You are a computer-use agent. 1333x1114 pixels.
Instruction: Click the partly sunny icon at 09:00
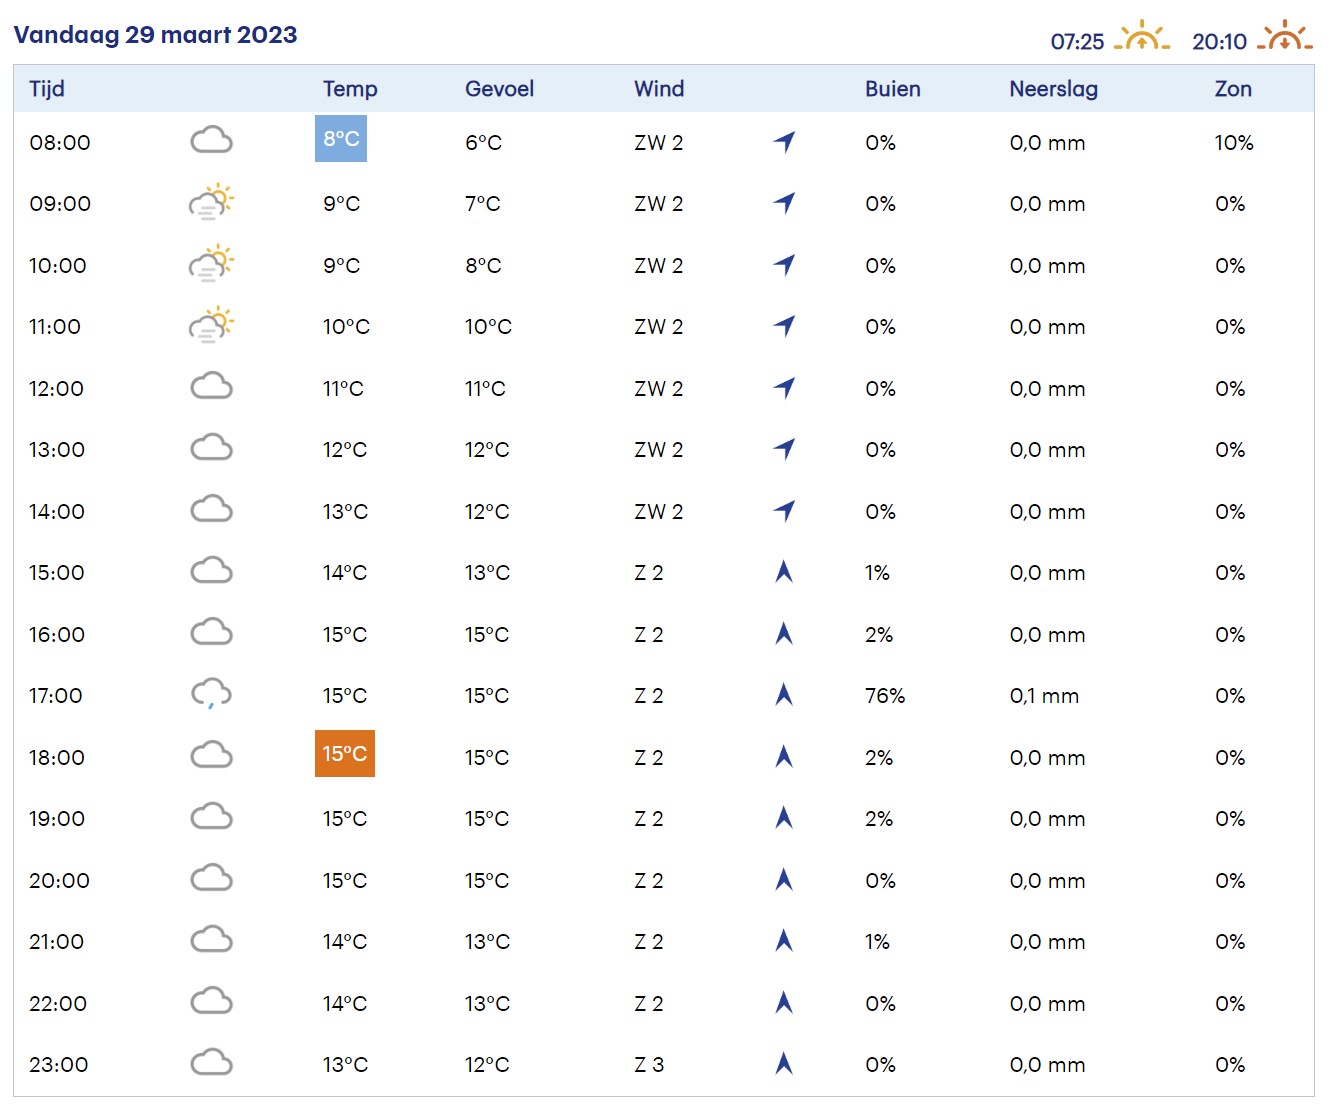[211, 202]
